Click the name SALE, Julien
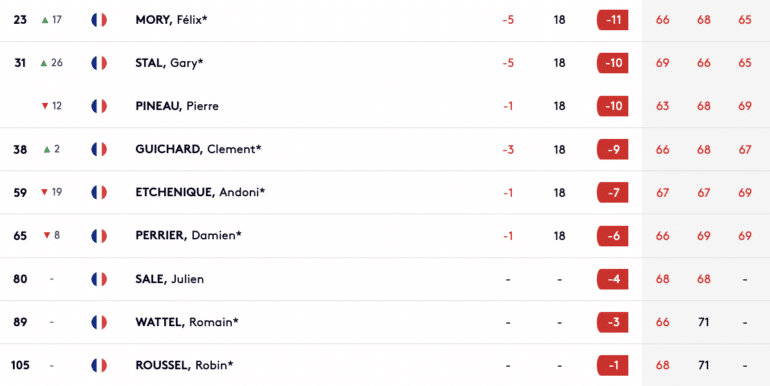This screenshot has height=386, width=770. pyautogui.click(x=169, y=279)
